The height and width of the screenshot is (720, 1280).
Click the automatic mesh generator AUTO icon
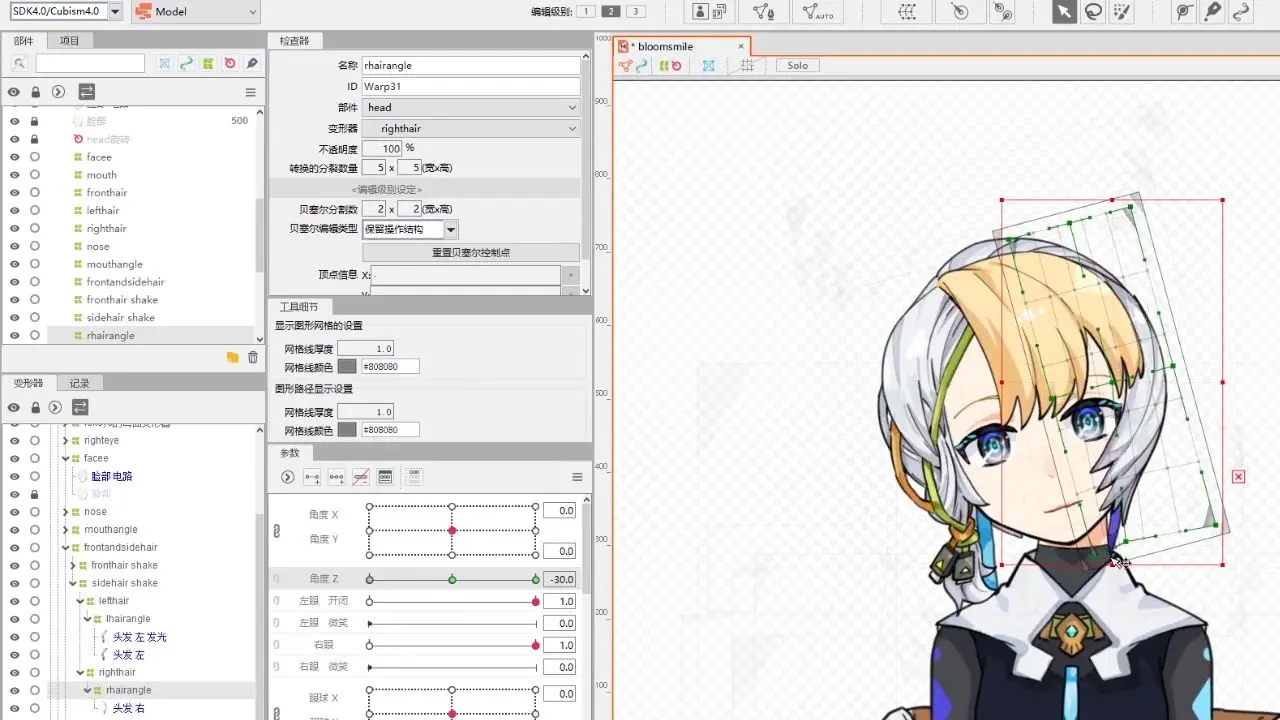[x=818, y=11]
